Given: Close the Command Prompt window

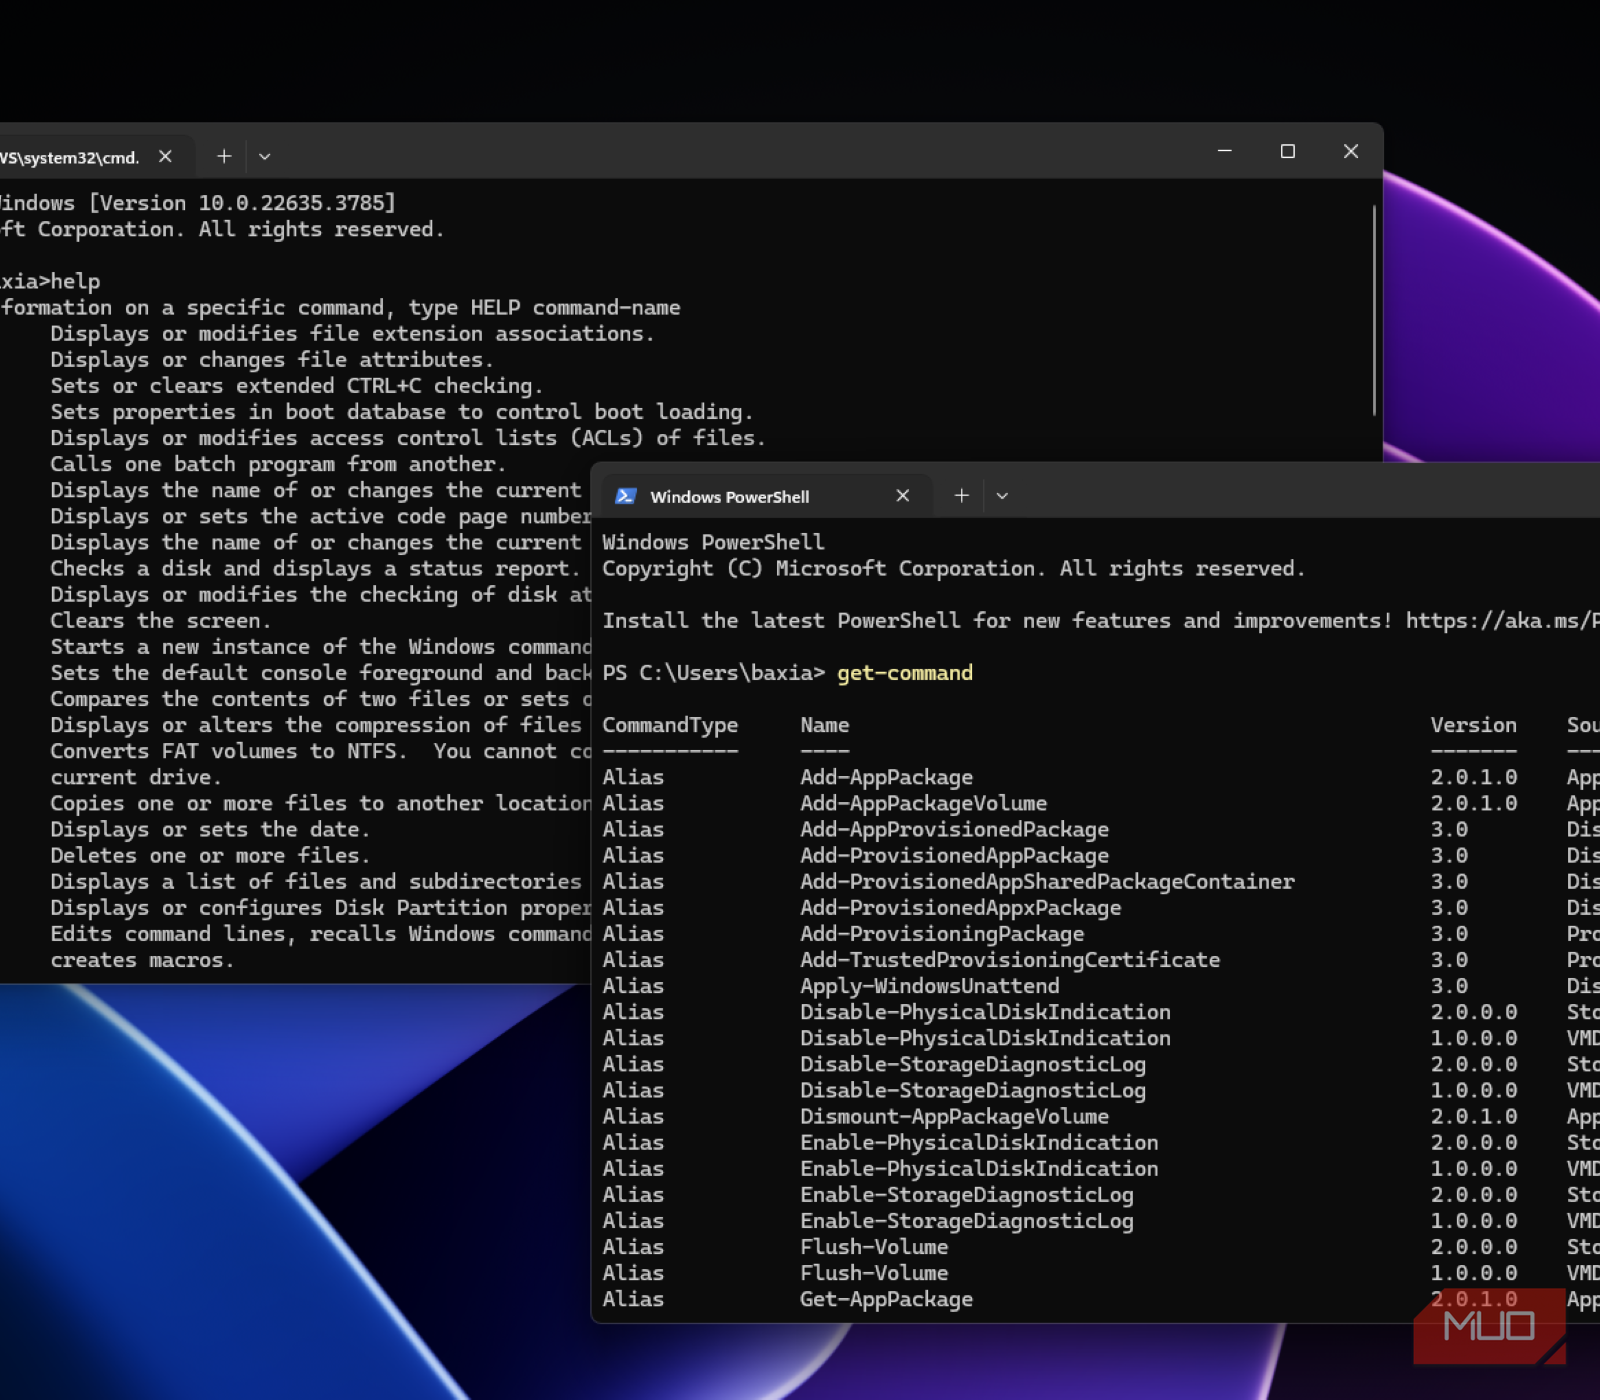Looking at the screenshot, I should (x=1351, y=151).
